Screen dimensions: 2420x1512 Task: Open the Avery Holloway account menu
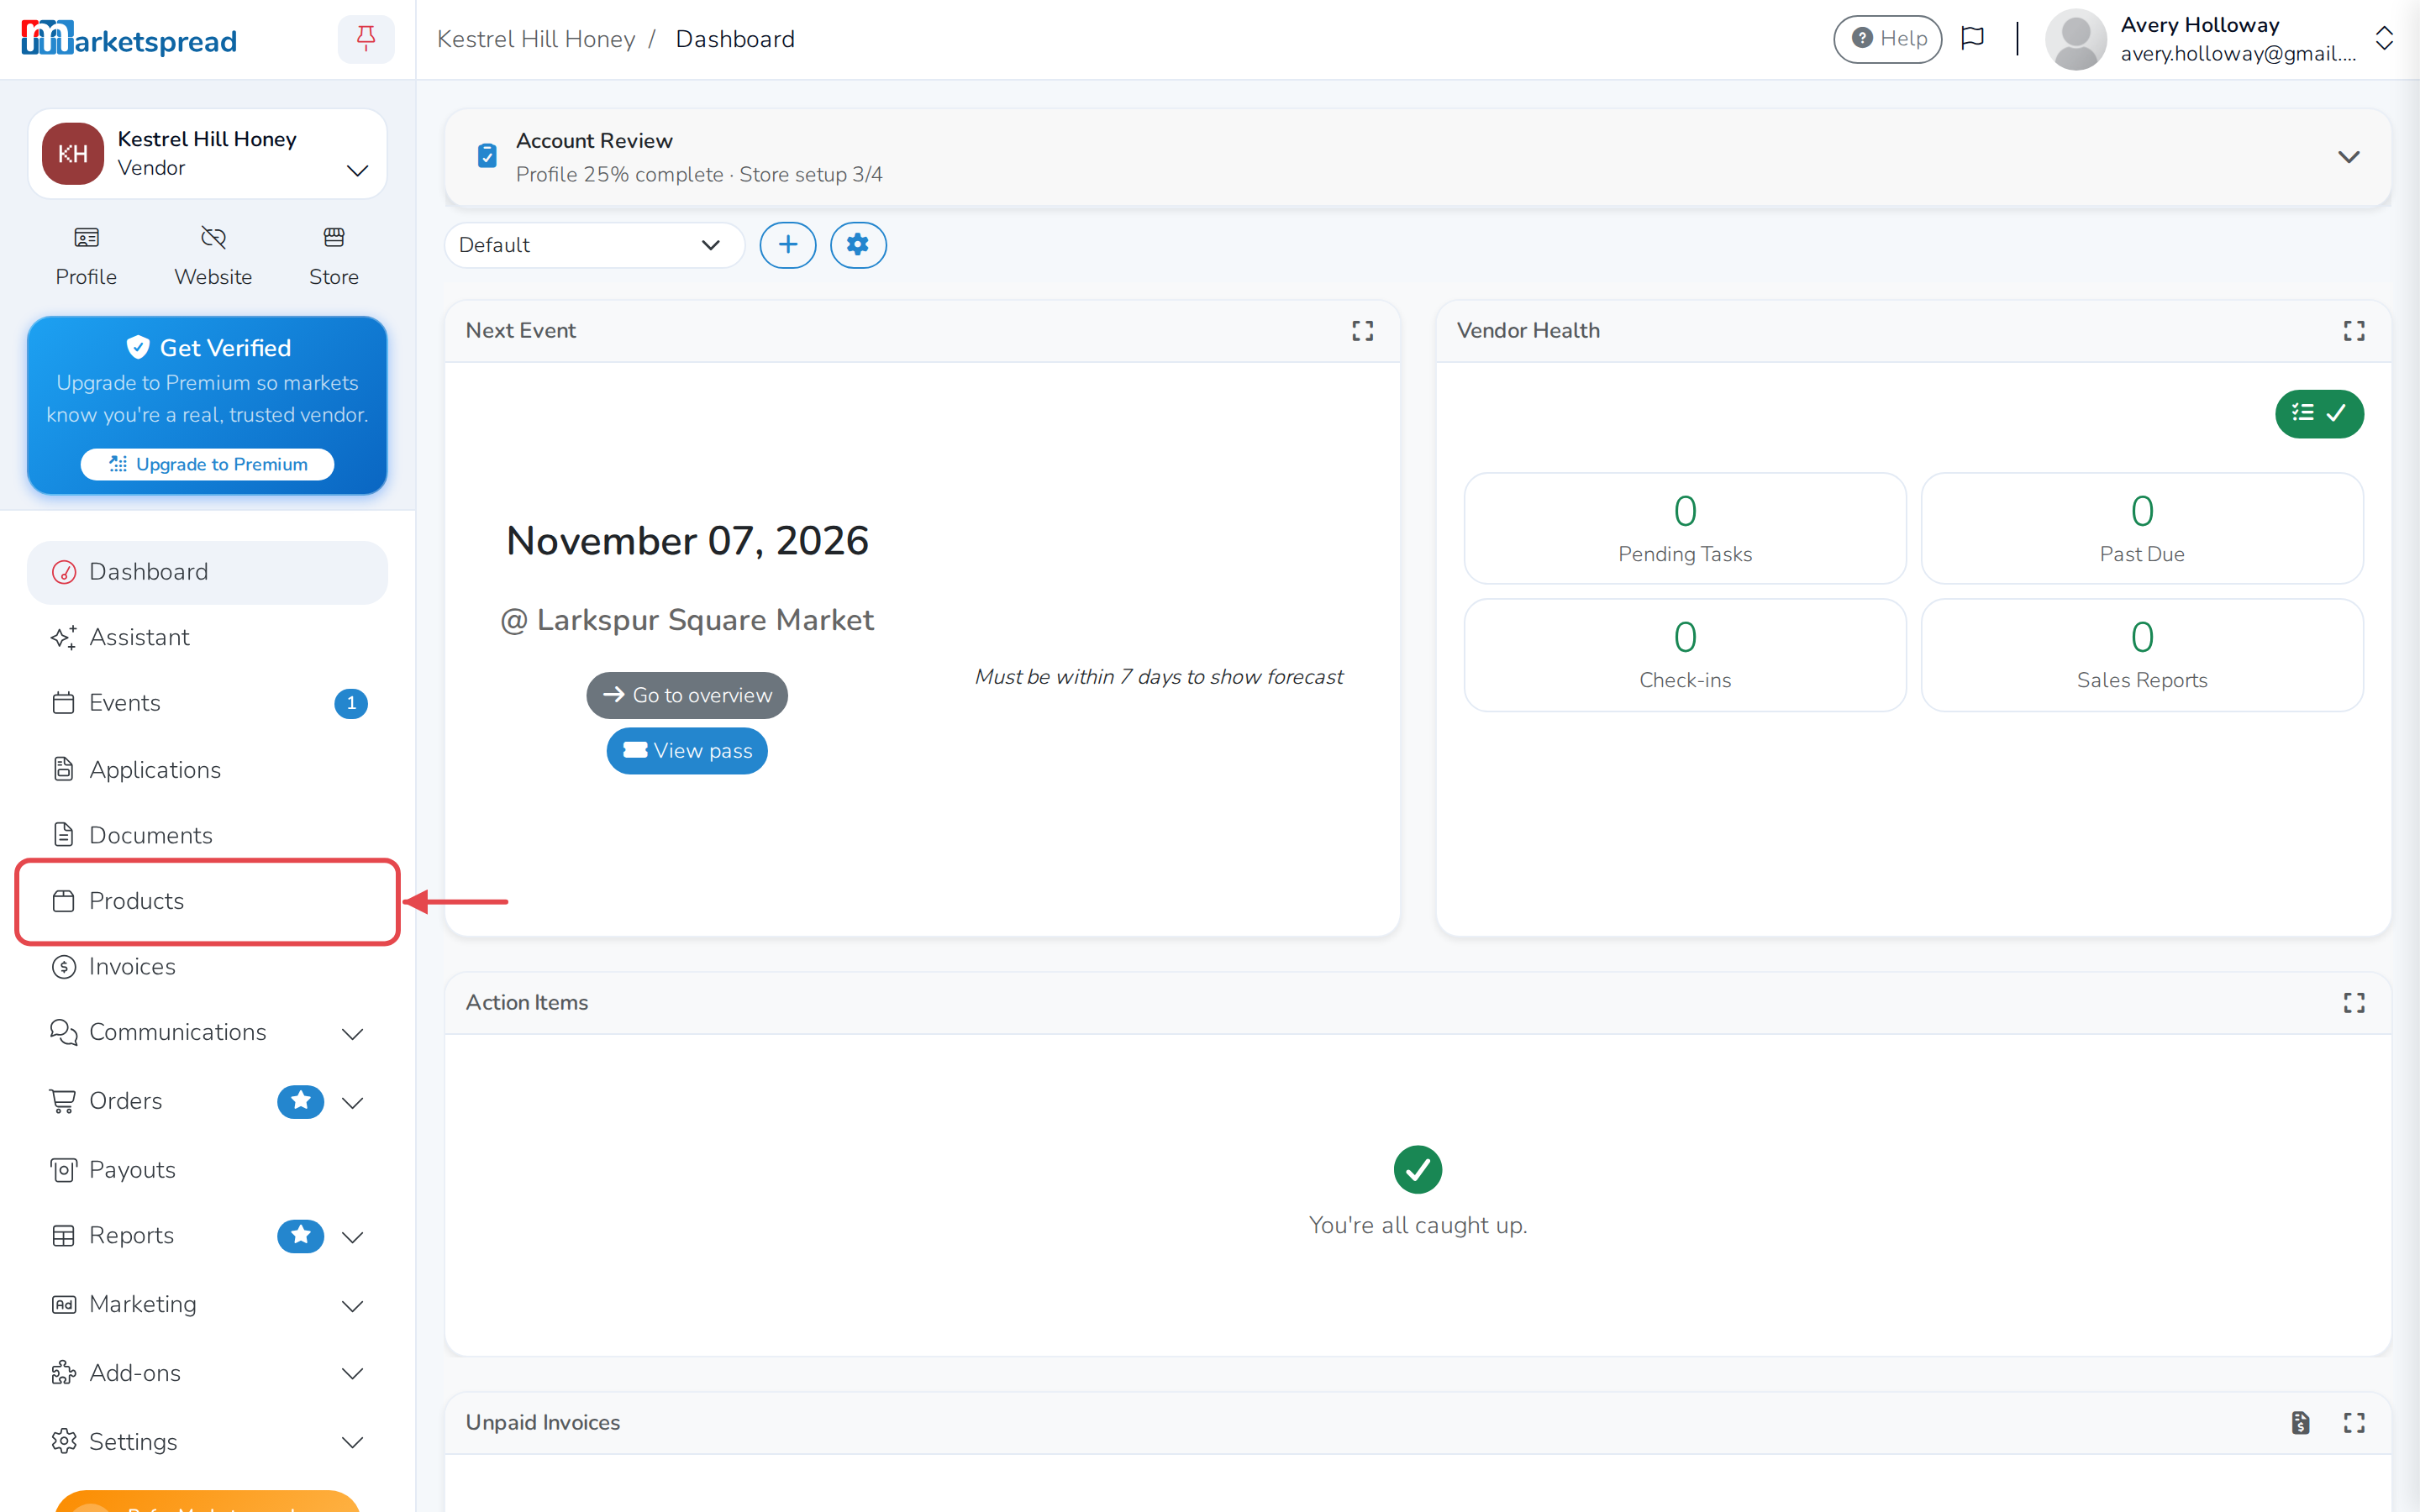2218,39
